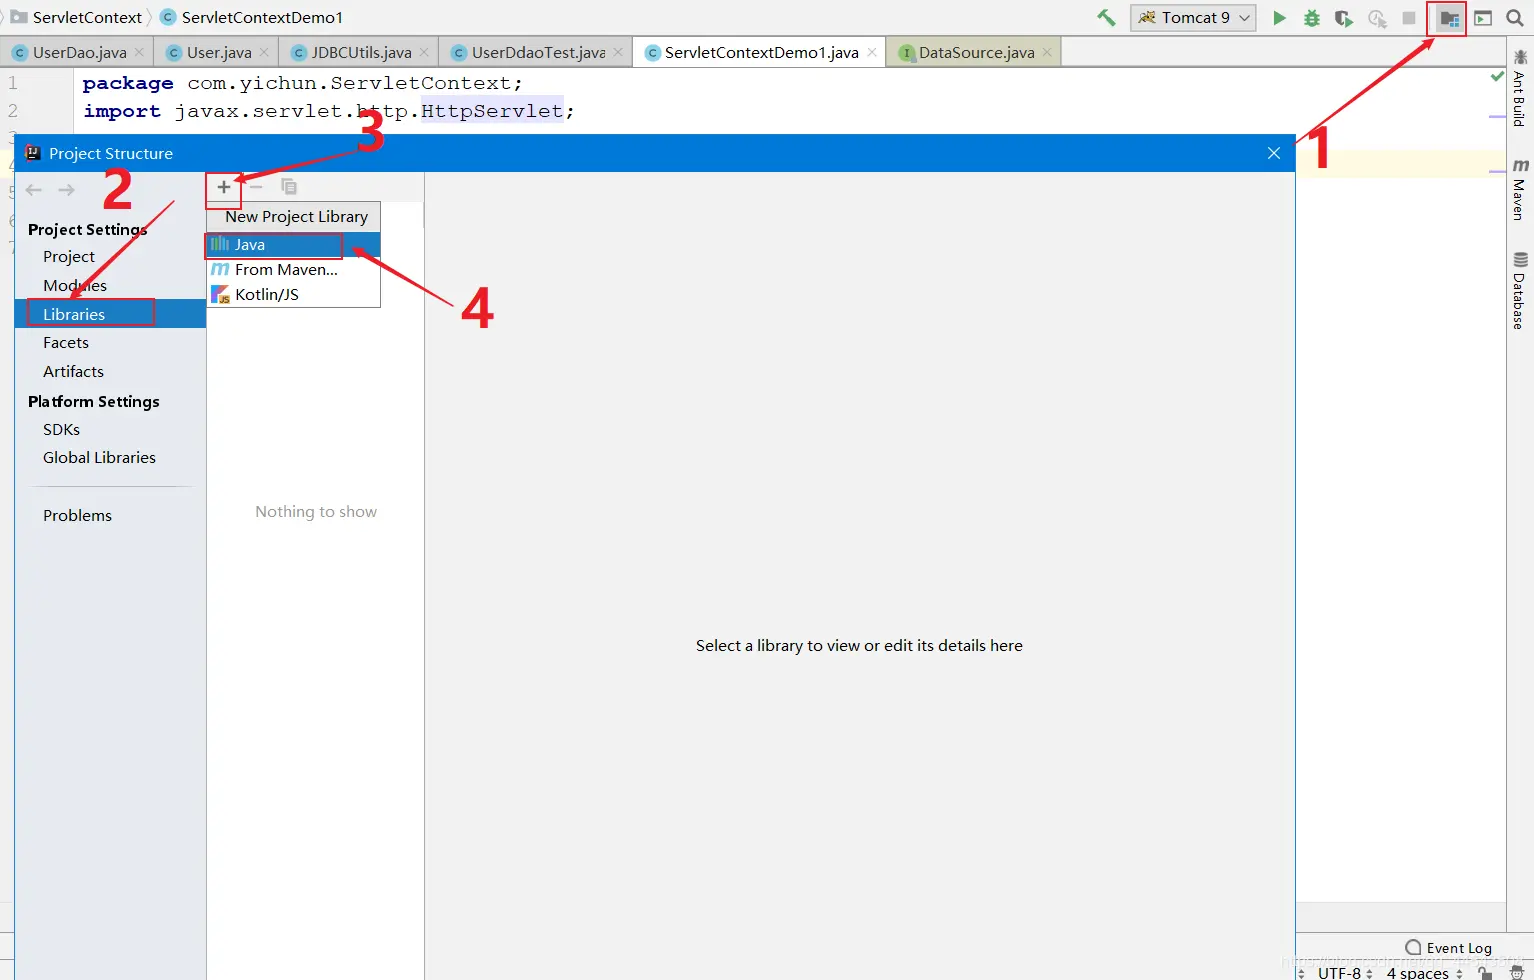Run with Coverage shield icon
Screen dimensions: 1534x980
pyautogui.click(x=1344, y=17)
